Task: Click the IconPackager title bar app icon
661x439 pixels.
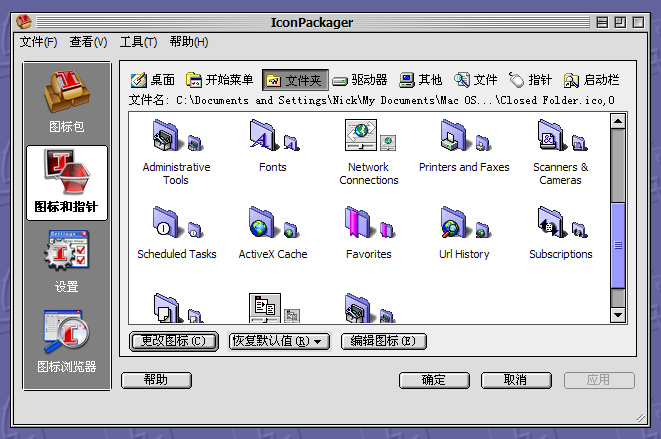Action: pos(24,22)
